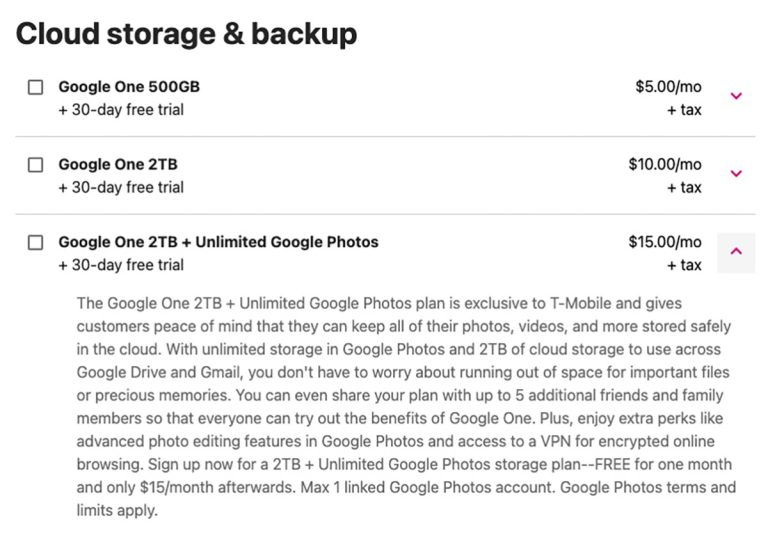
Task: Click the Cloud storage & backup heading
Action: 186,34
